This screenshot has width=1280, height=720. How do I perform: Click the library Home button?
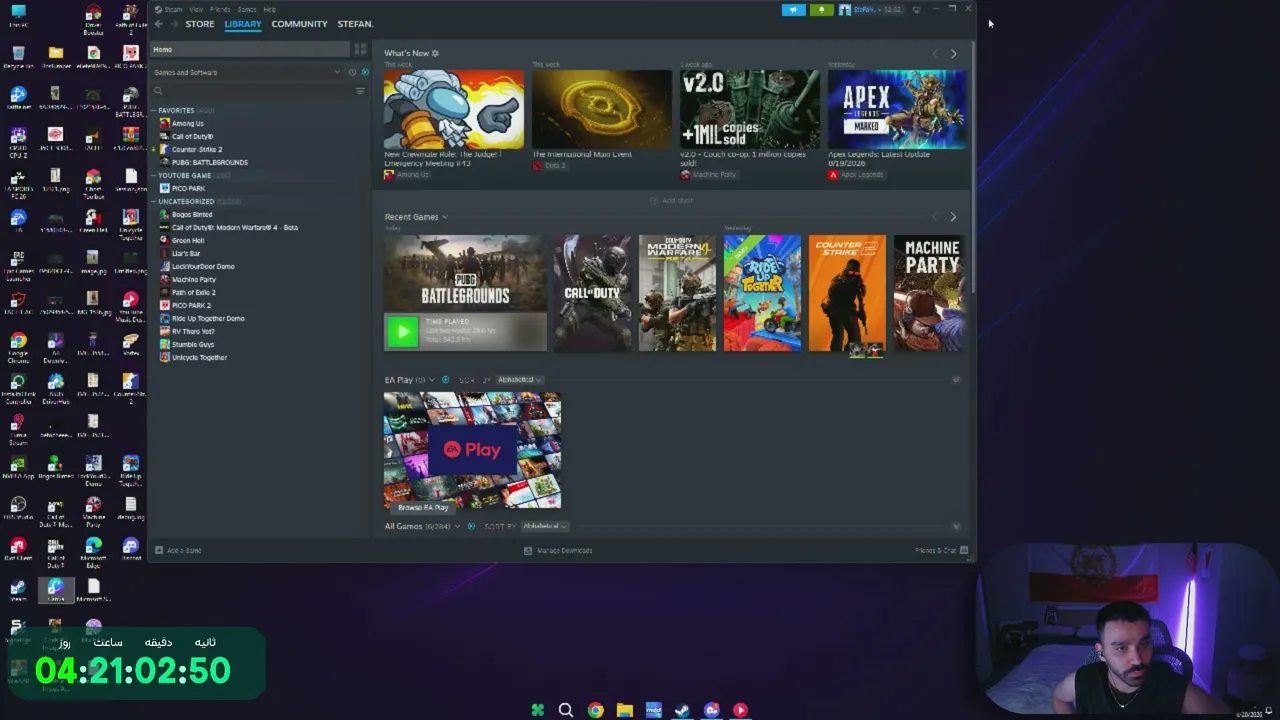tap(249, 49)
